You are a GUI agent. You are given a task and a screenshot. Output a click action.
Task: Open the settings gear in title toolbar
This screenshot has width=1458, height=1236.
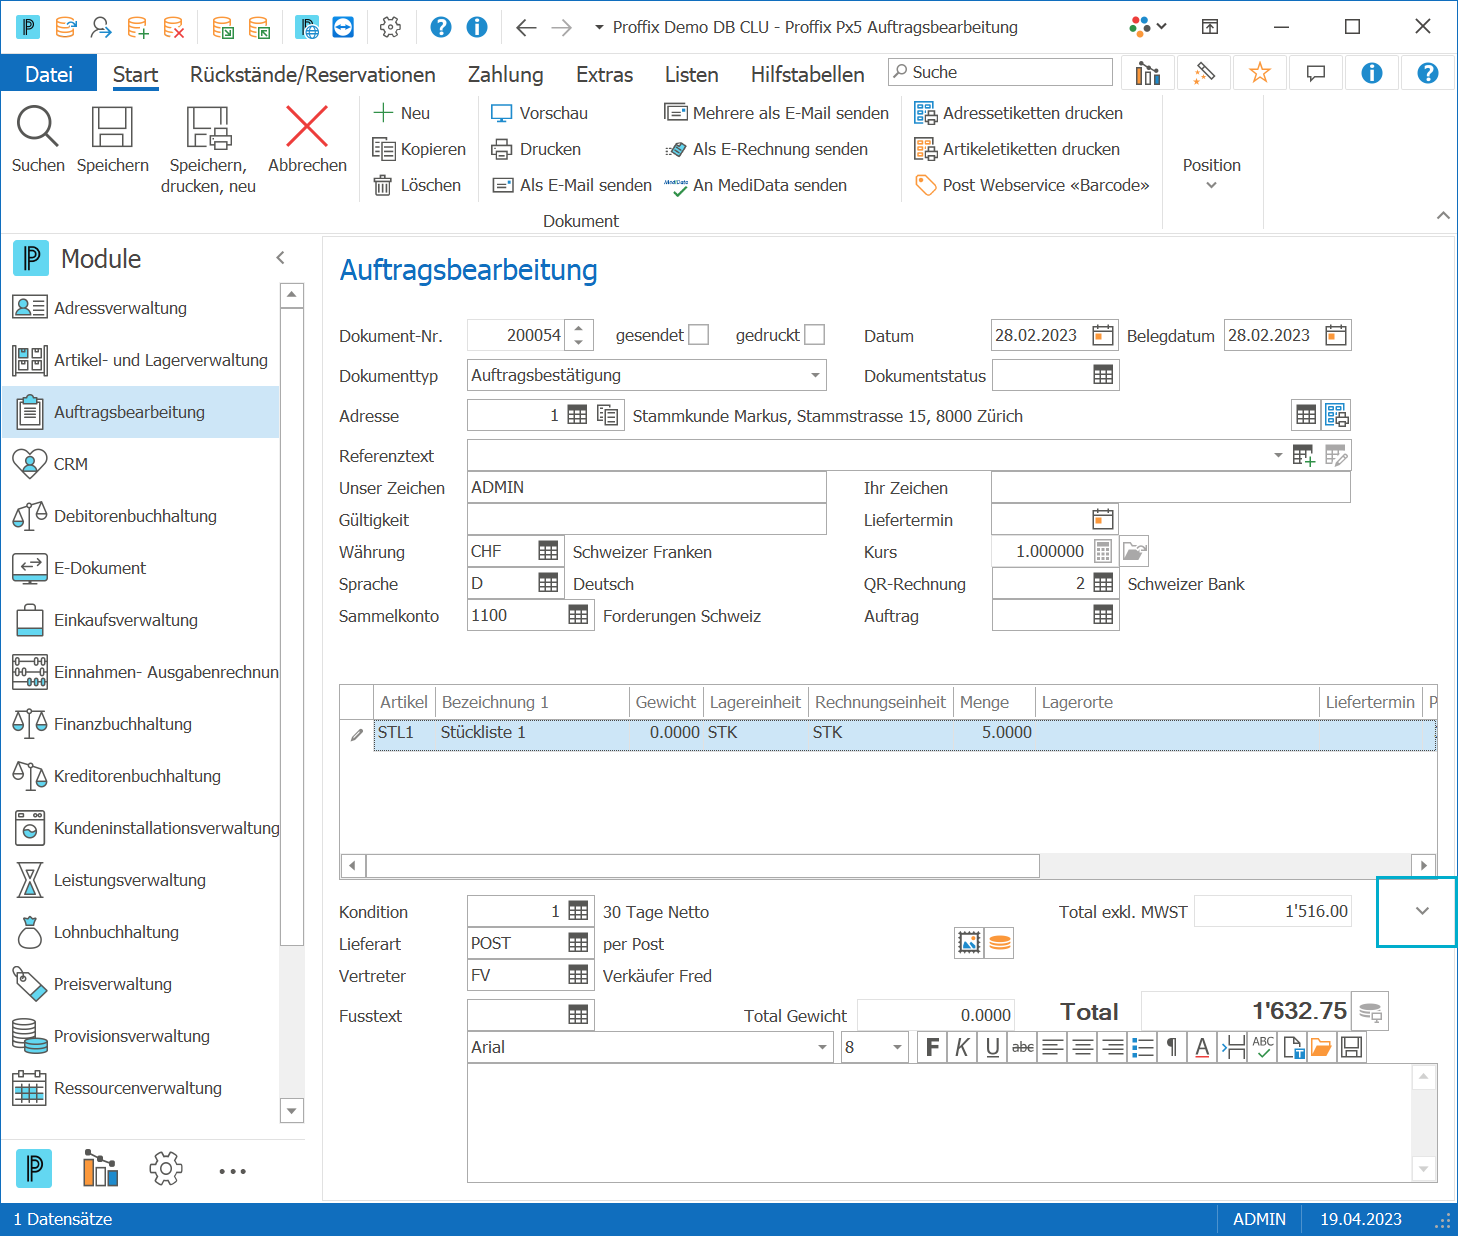391,27
